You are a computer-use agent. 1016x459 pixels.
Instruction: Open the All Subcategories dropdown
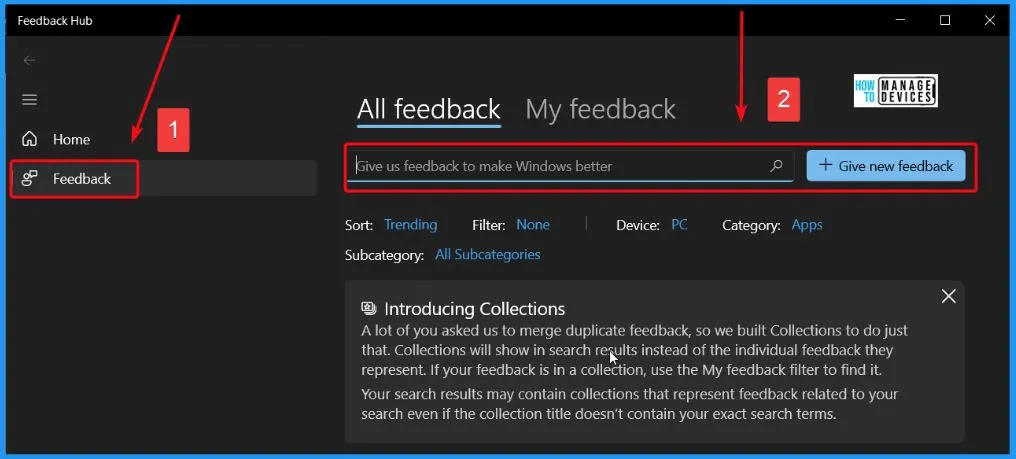[x=488, y=255]
